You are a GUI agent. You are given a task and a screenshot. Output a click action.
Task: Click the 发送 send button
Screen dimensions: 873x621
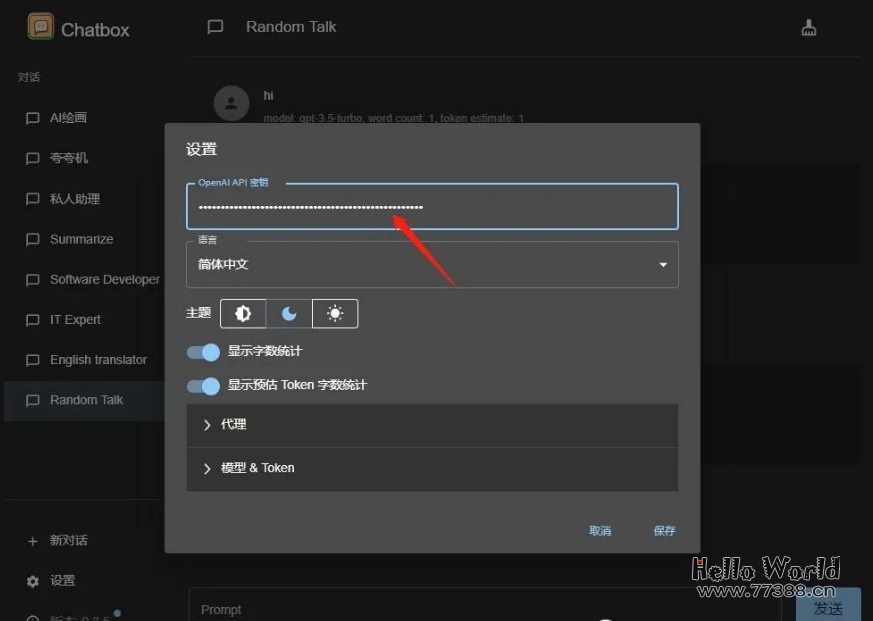pyautogui.click(x=828, y=607)
